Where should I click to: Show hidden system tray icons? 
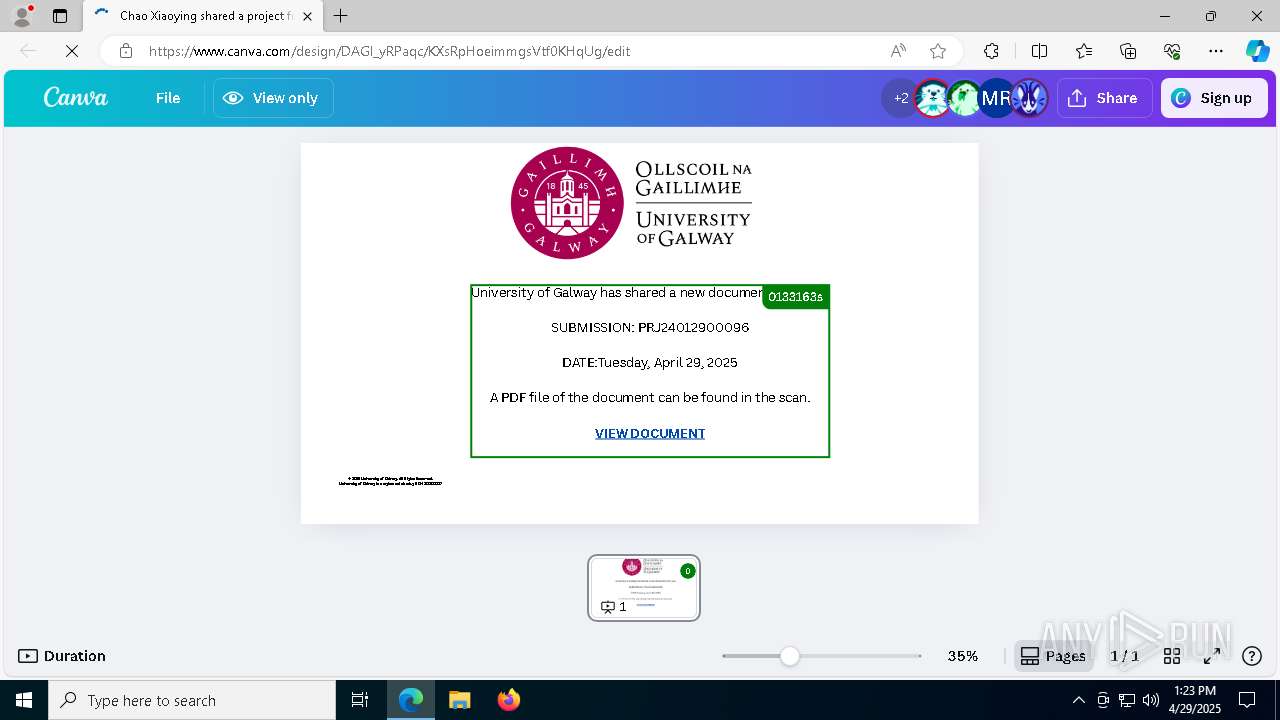[x=1078, y=700]
